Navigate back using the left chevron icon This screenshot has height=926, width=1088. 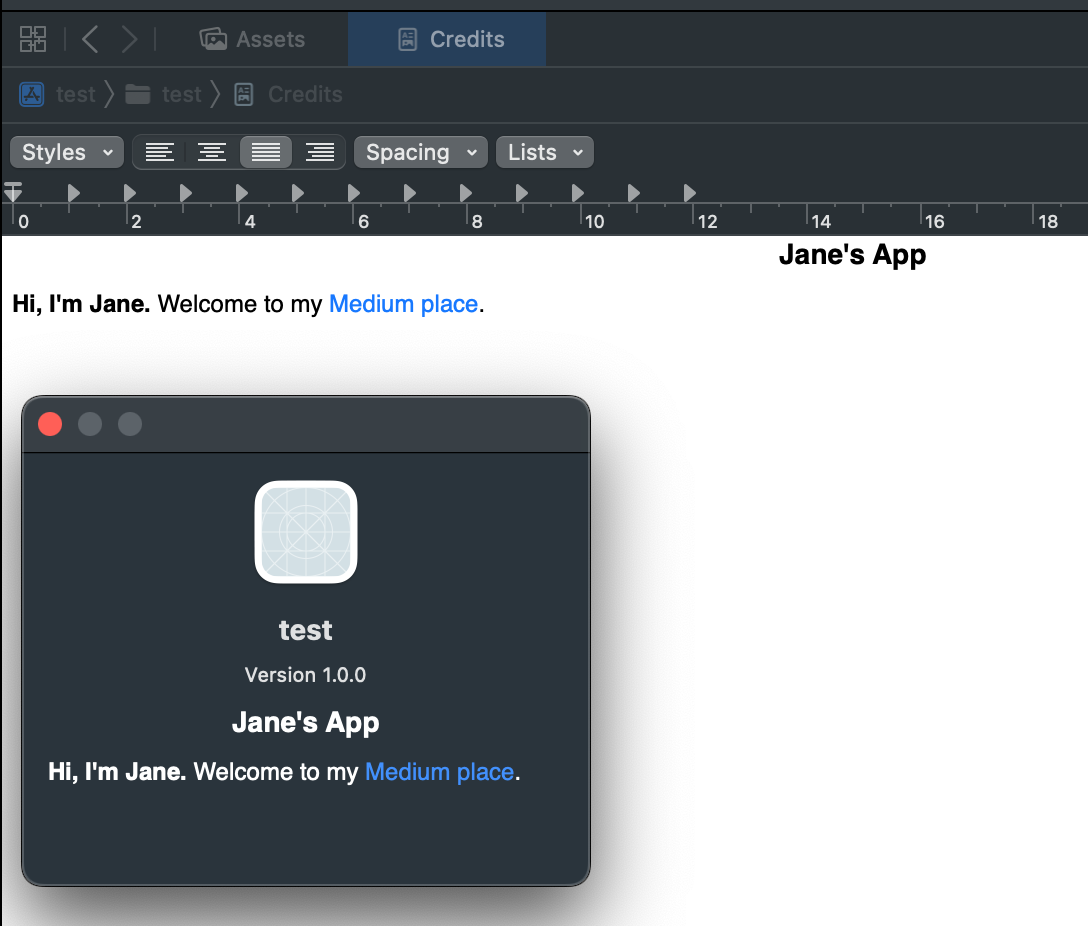tap(89, 39)
